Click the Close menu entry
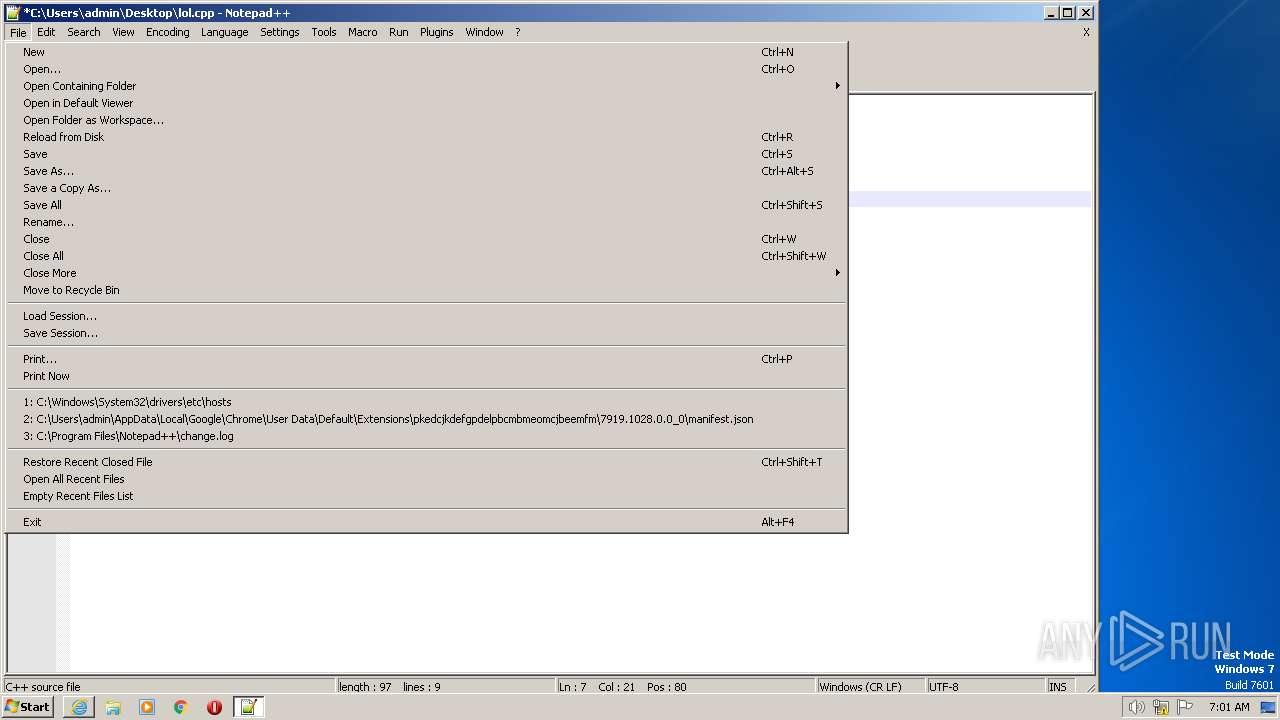1280x720 pixels. point(427,239)
